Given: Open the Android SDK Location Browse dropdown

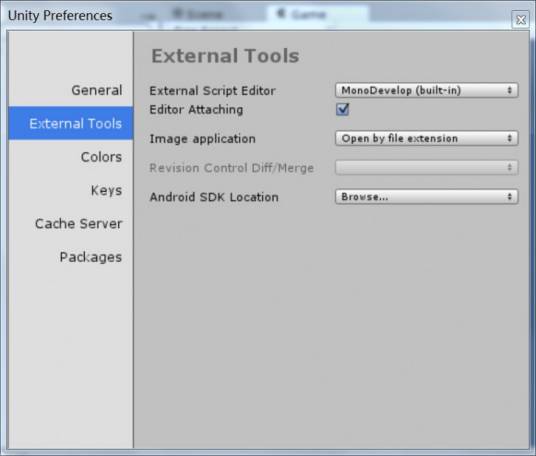Looking at the screenshot, I should [427, 197].
